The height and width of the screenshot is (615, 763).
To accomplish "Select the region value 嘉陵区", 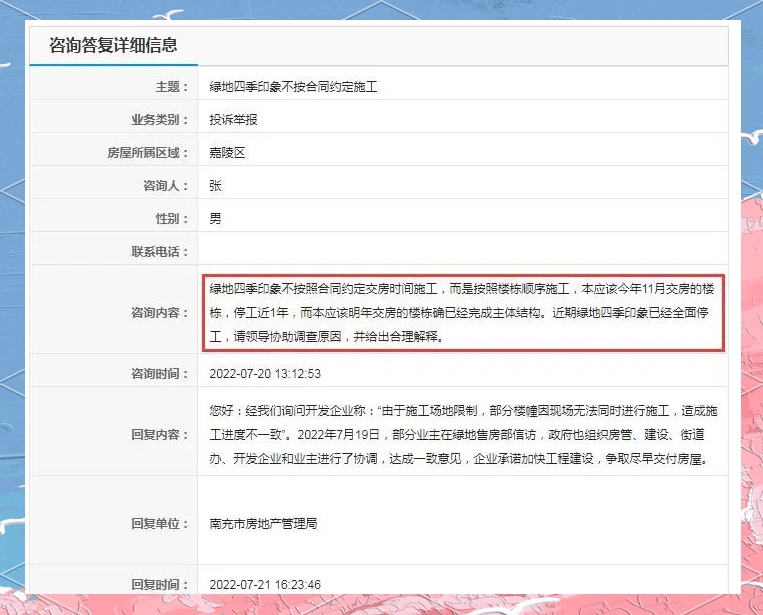I will (x=227, y=153).
